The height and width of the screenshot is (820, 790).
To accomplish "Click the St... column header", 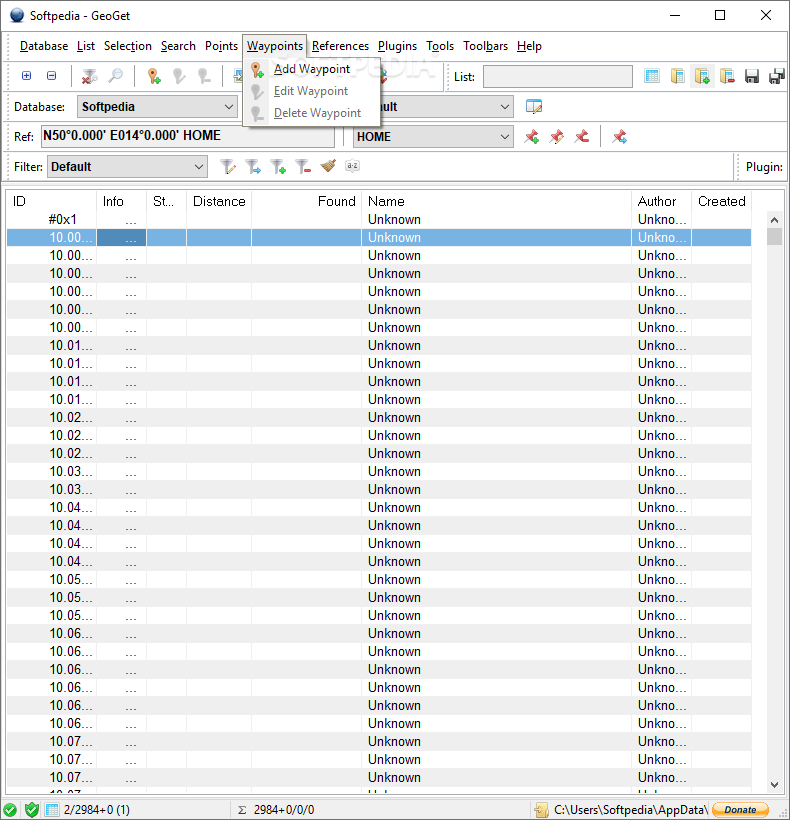I will pyautogui.click(x=166, y=201).
